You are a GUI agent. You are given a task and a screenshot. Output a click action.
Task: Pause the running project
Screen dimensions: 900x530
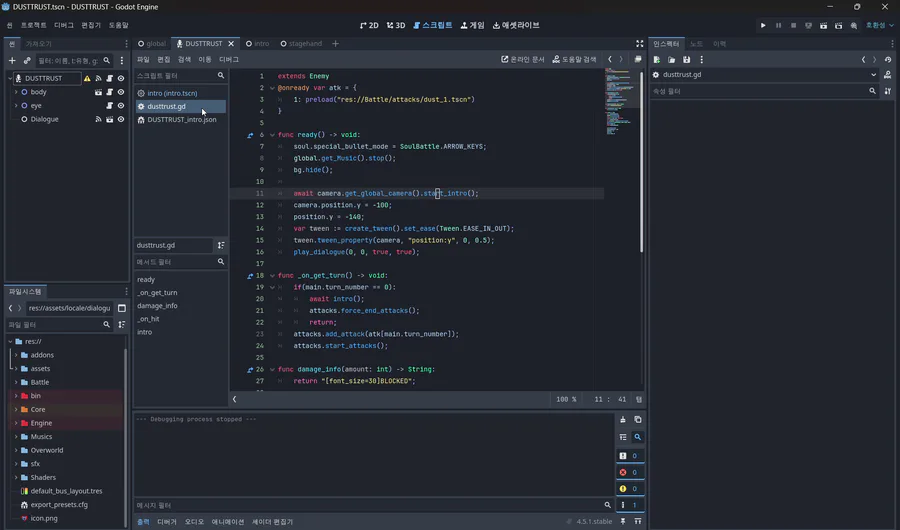778,25
